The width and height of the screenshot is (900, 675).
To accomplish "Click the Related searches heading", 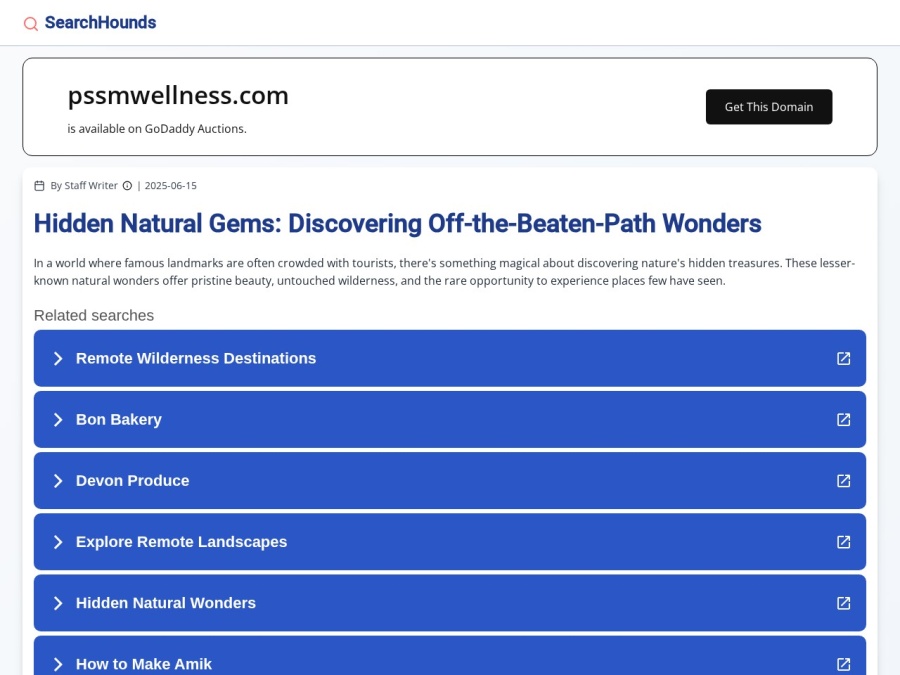I will pyautogui.click(x=94, y=315).
